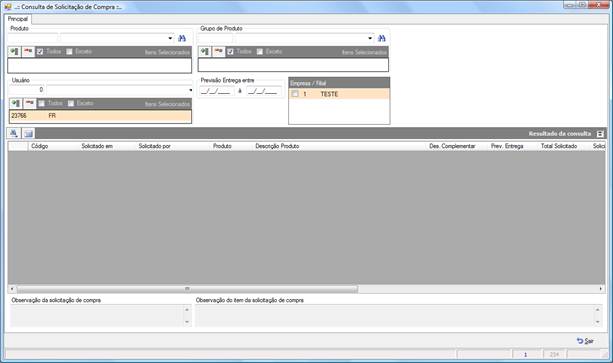Click the Produto selected-items list box
This screenshot has height=363, width=613.
100,65
